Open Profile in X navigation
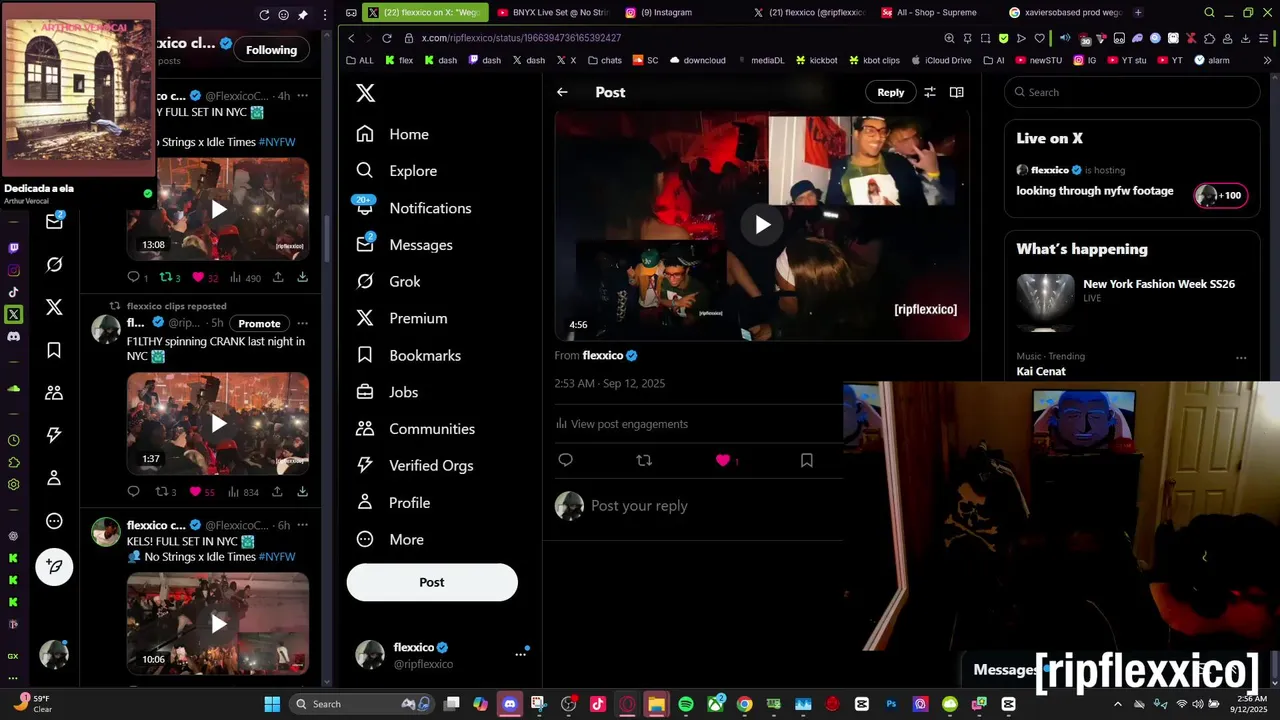This screenshot has width=1280, height=720. point(394,503)
